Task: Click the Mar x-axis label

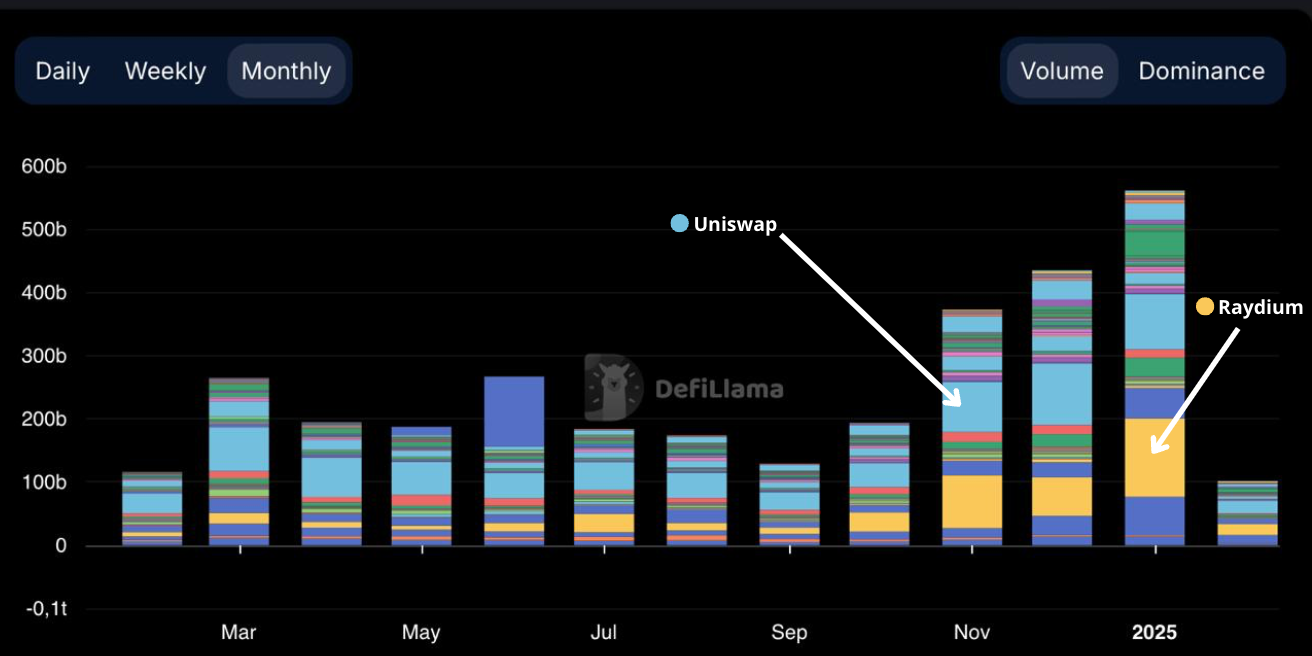Action: click(x=238, y=632)
